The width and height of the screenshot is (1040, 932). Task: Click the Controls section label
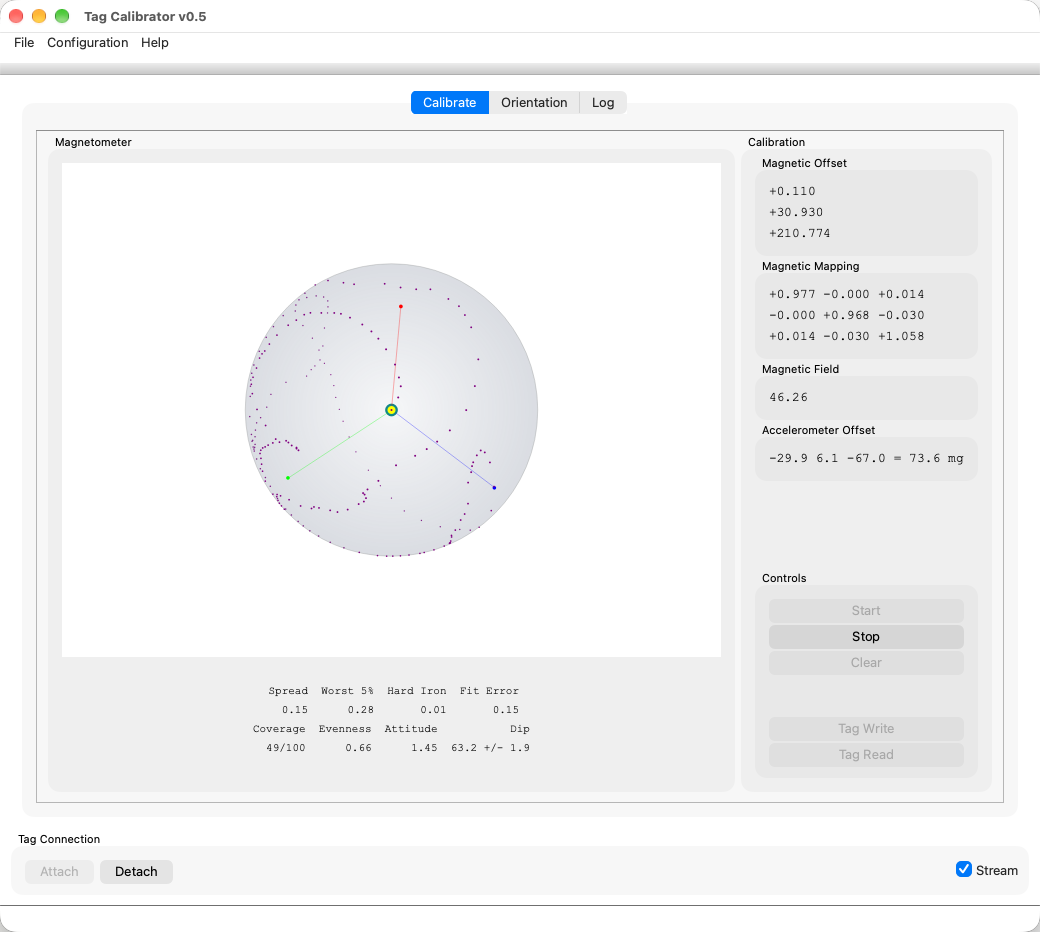click(x=784, y=578)
